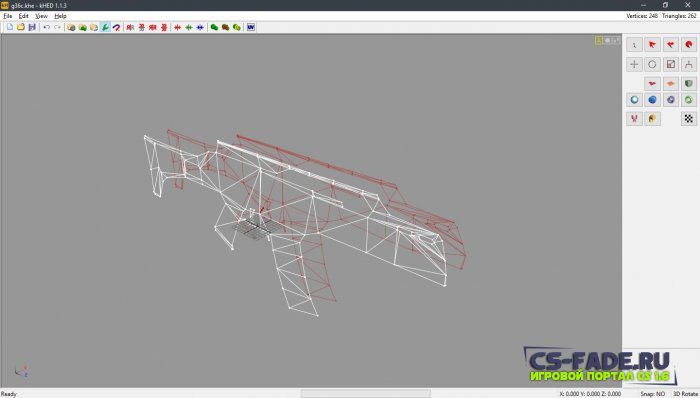Click the yellow viewport layout button

(x=599, y=41)
